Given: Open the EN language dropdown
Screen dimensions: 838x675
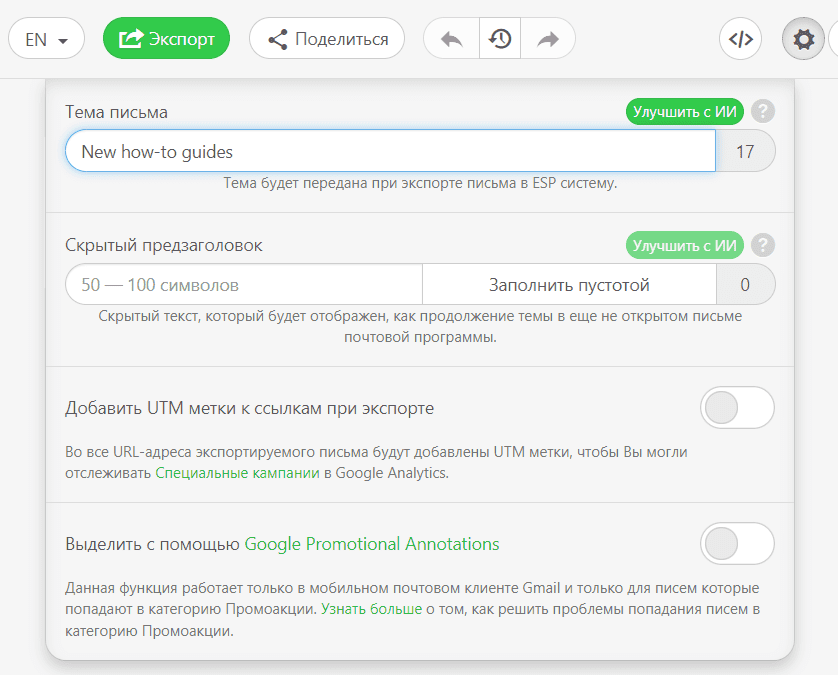Looking at the screenshot, I should 46,39.
